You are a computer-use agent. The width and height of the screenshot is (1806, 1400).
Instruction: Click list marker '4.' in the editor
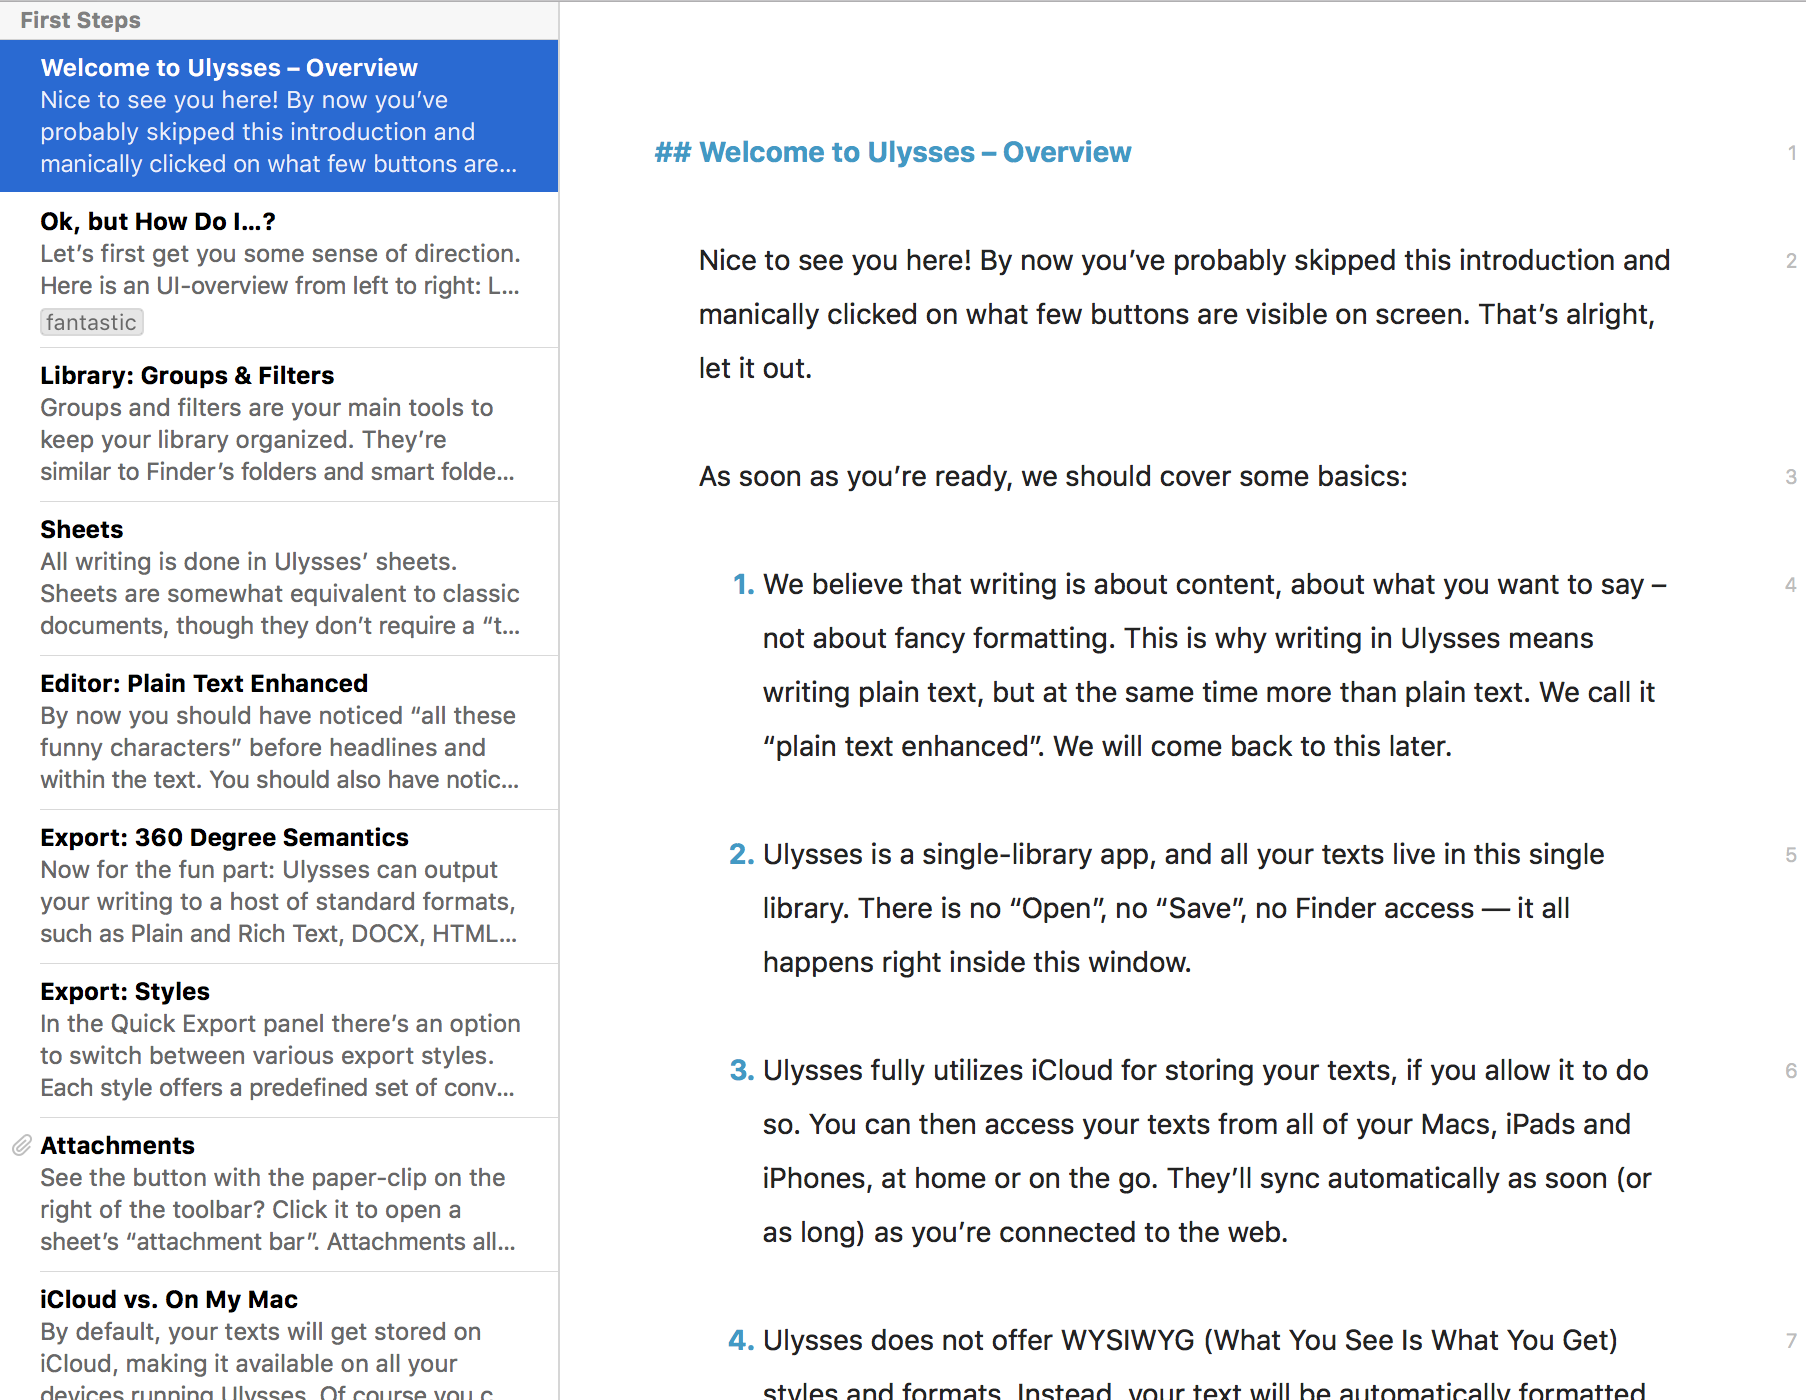pyautogui.click(x=742, y=1340)
